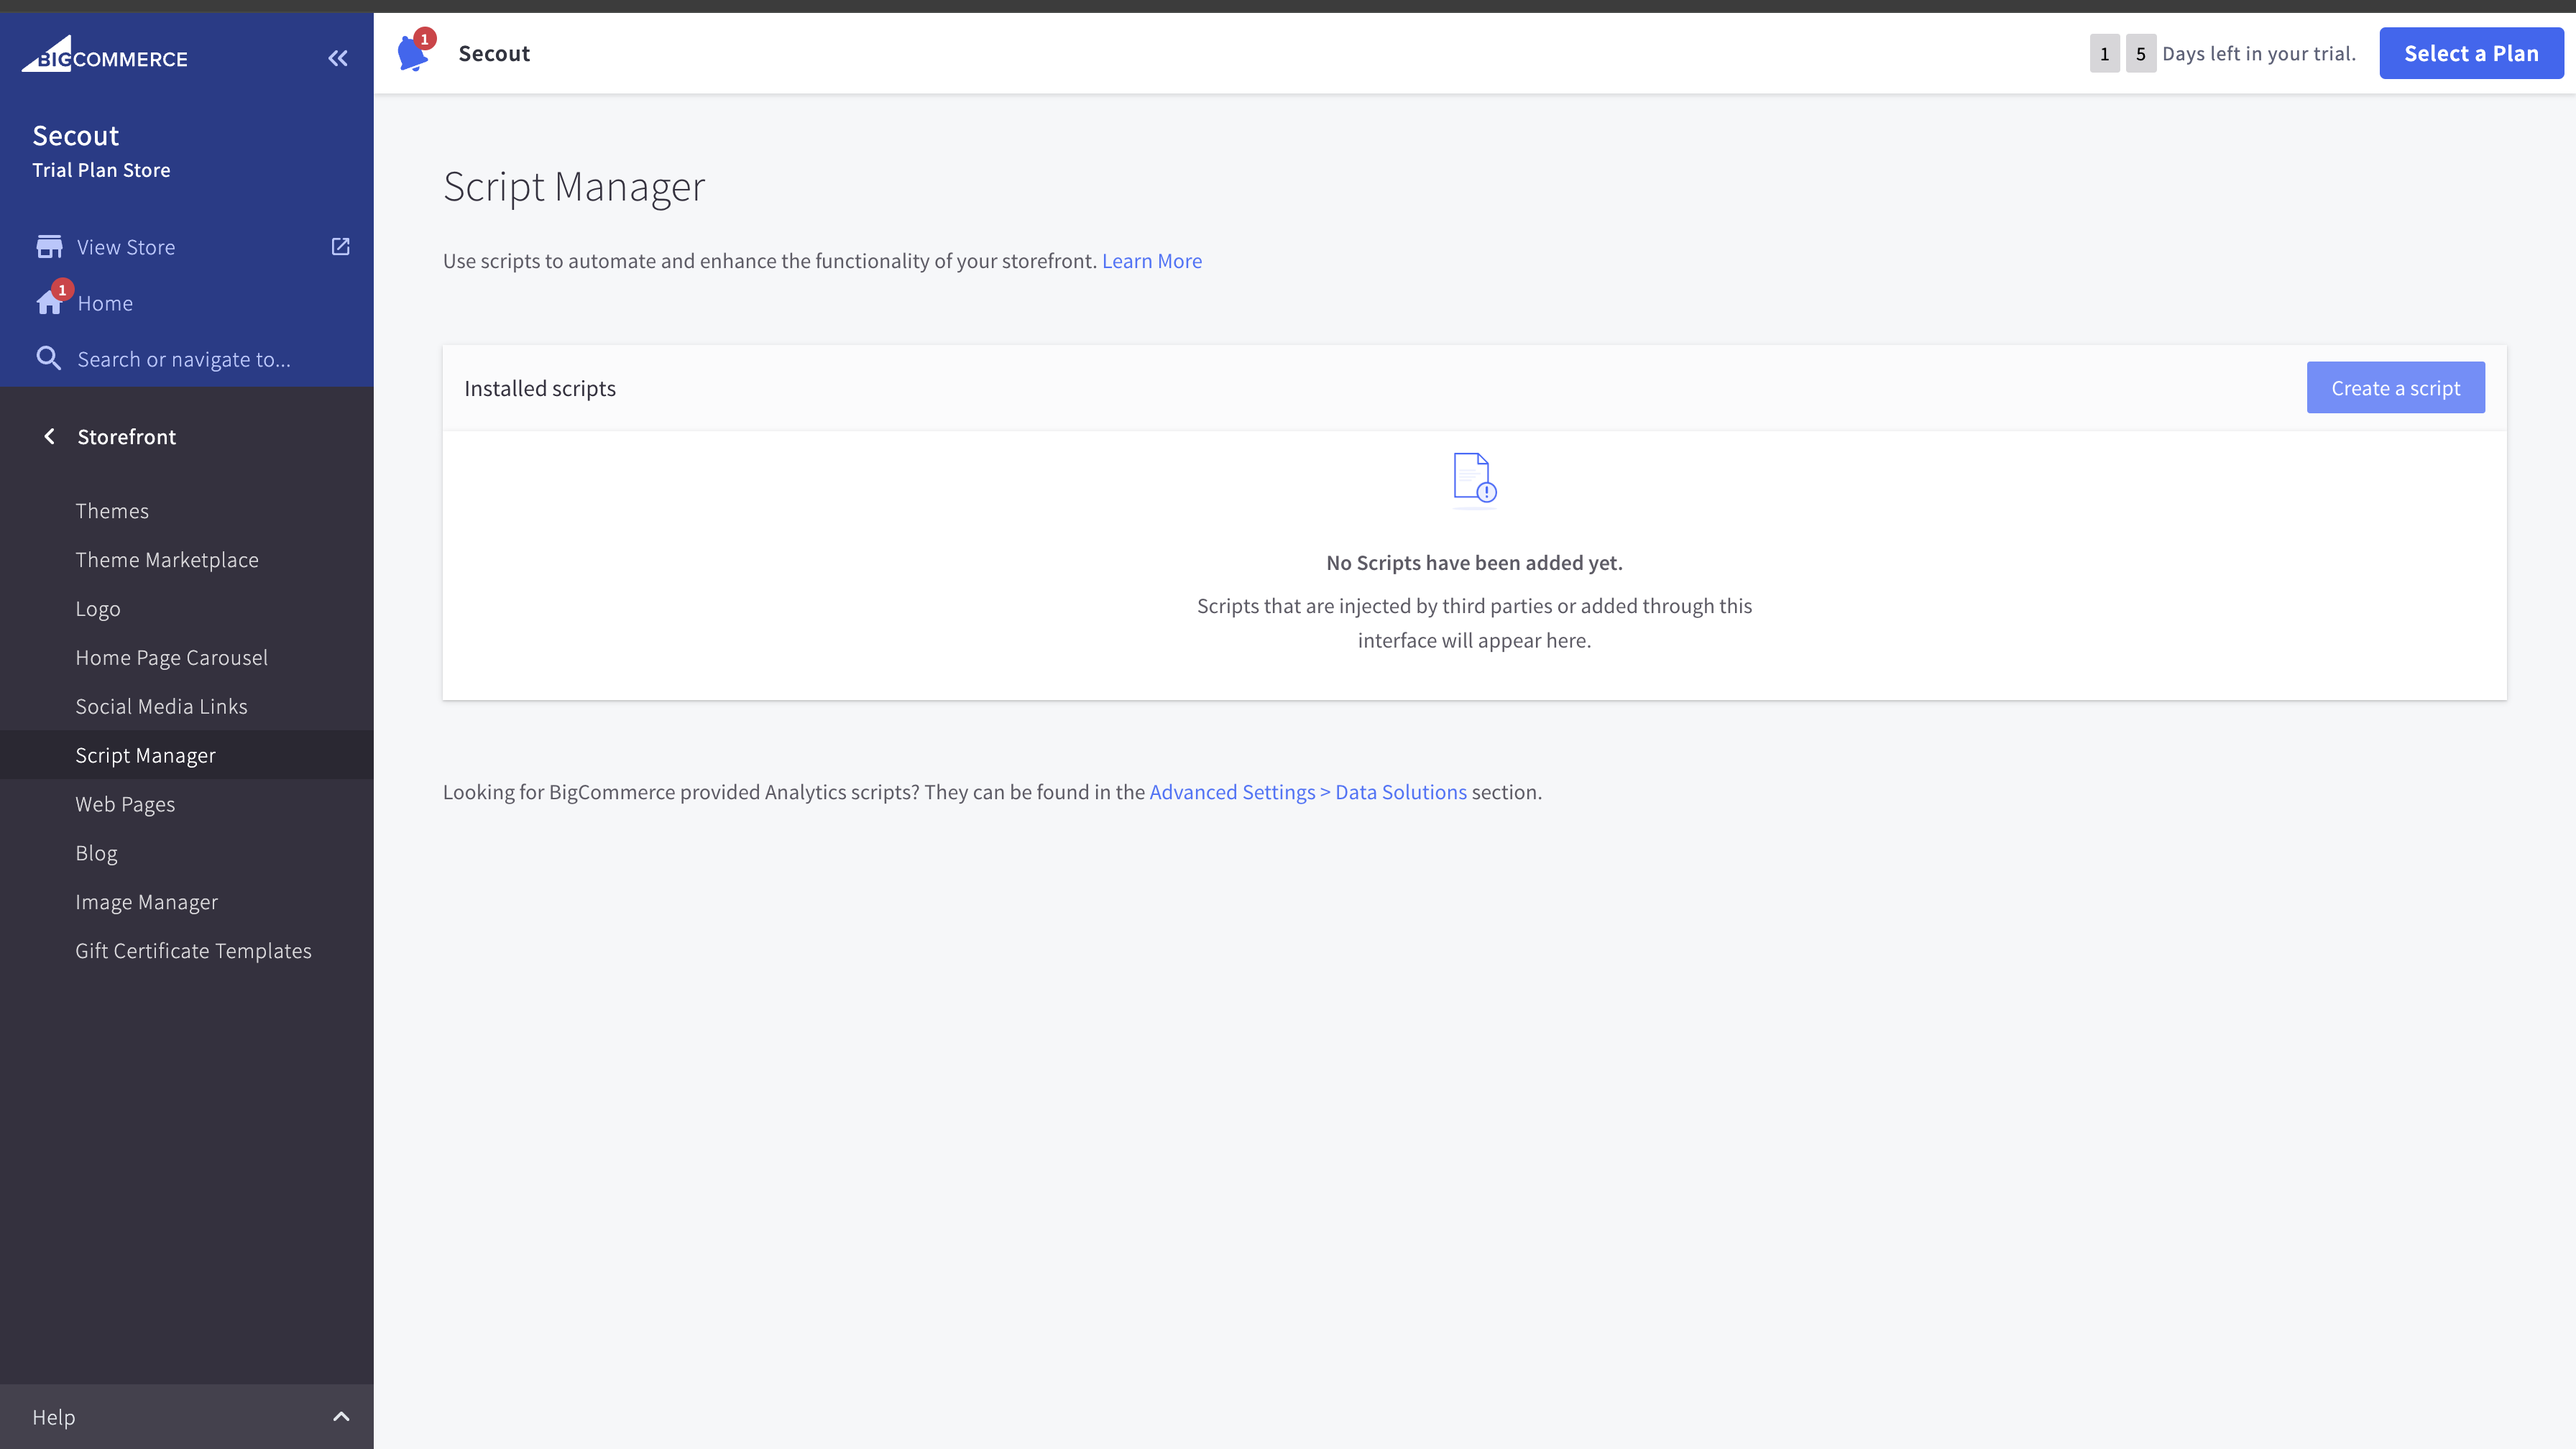Click the Home house icon
Image resolution: width=2576 pixels, height=1449 pixels.
[49, 303]
